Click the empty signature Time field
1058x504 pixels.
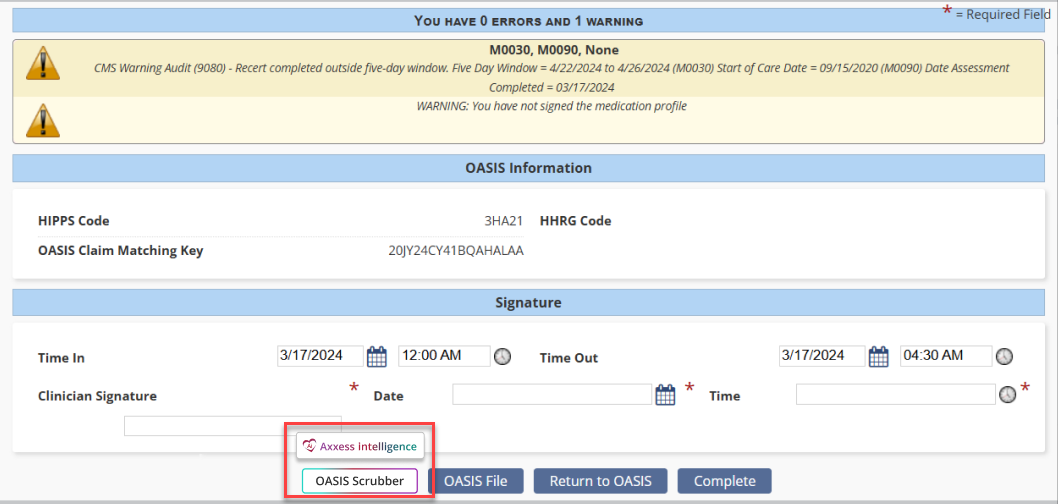click(x=895, y=395)
